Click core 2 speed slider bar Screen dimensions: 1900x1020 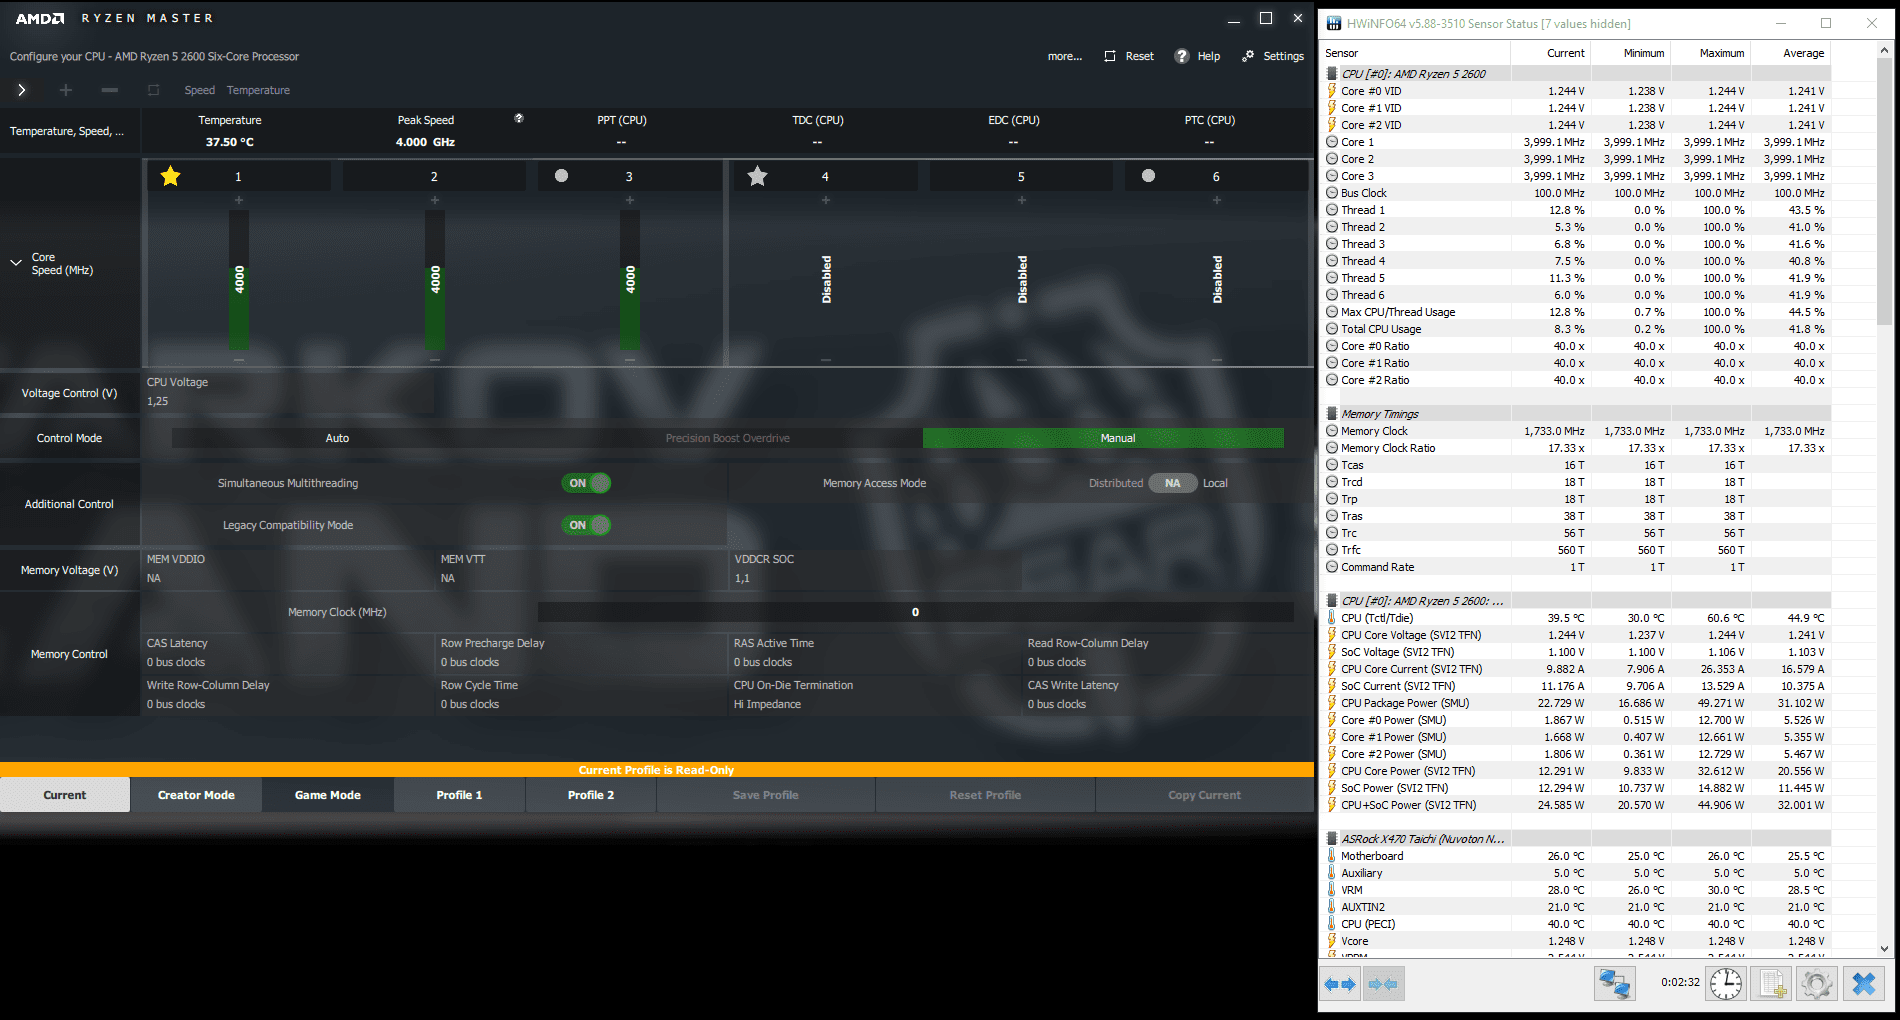click(435, 279)
